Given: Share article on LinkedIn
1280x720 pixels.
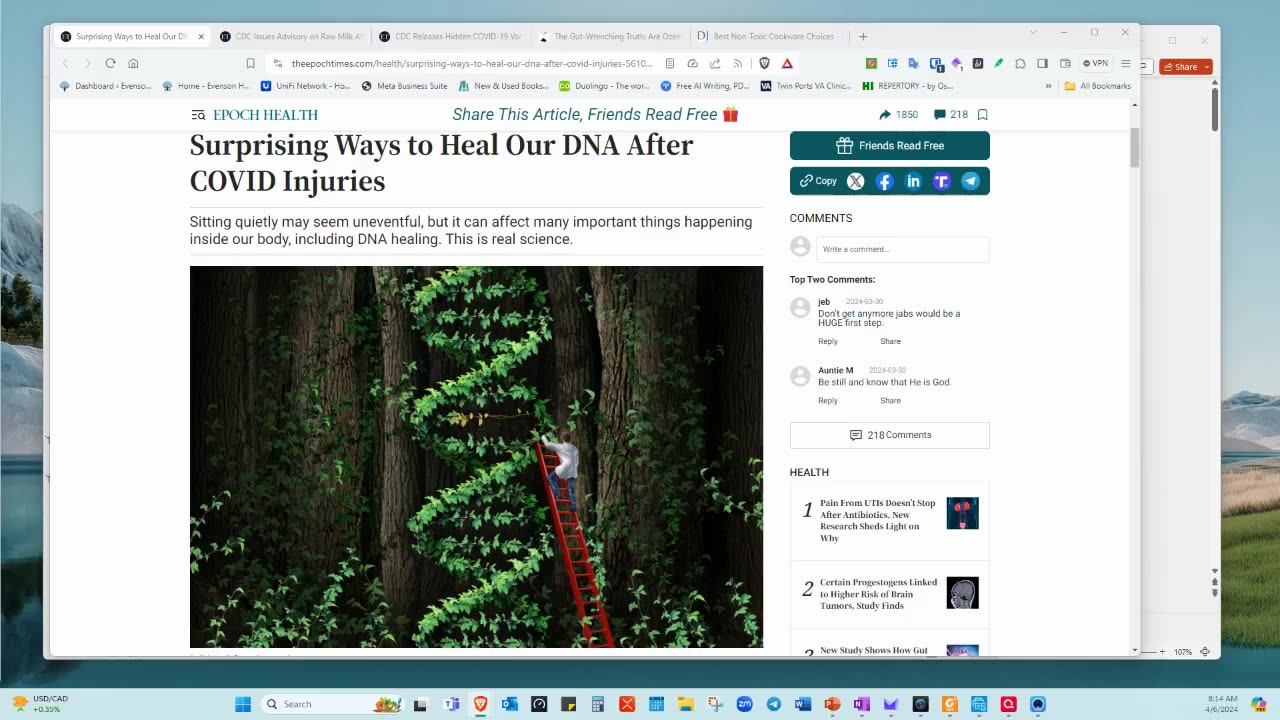Looking at the screenshot, I should coord(913,181).
